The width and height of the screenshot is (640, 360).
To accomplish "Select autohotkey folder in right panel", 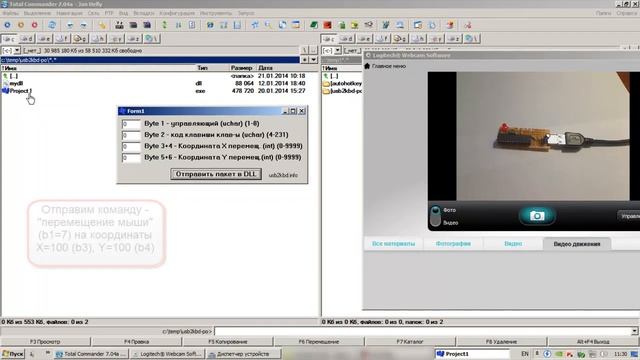I will coord(342,83).
